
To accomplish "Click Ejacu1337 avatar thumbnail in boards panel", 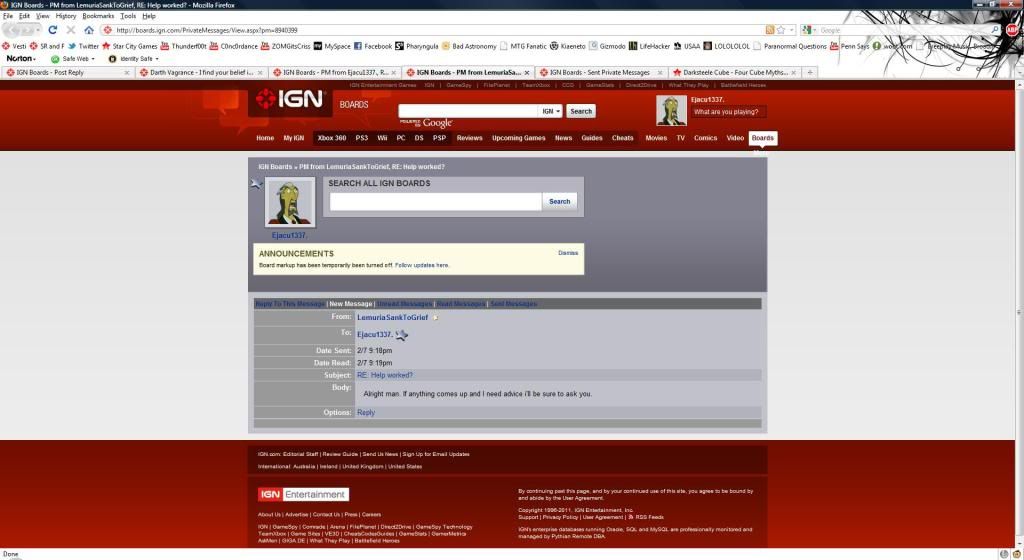I will (289, 203).
